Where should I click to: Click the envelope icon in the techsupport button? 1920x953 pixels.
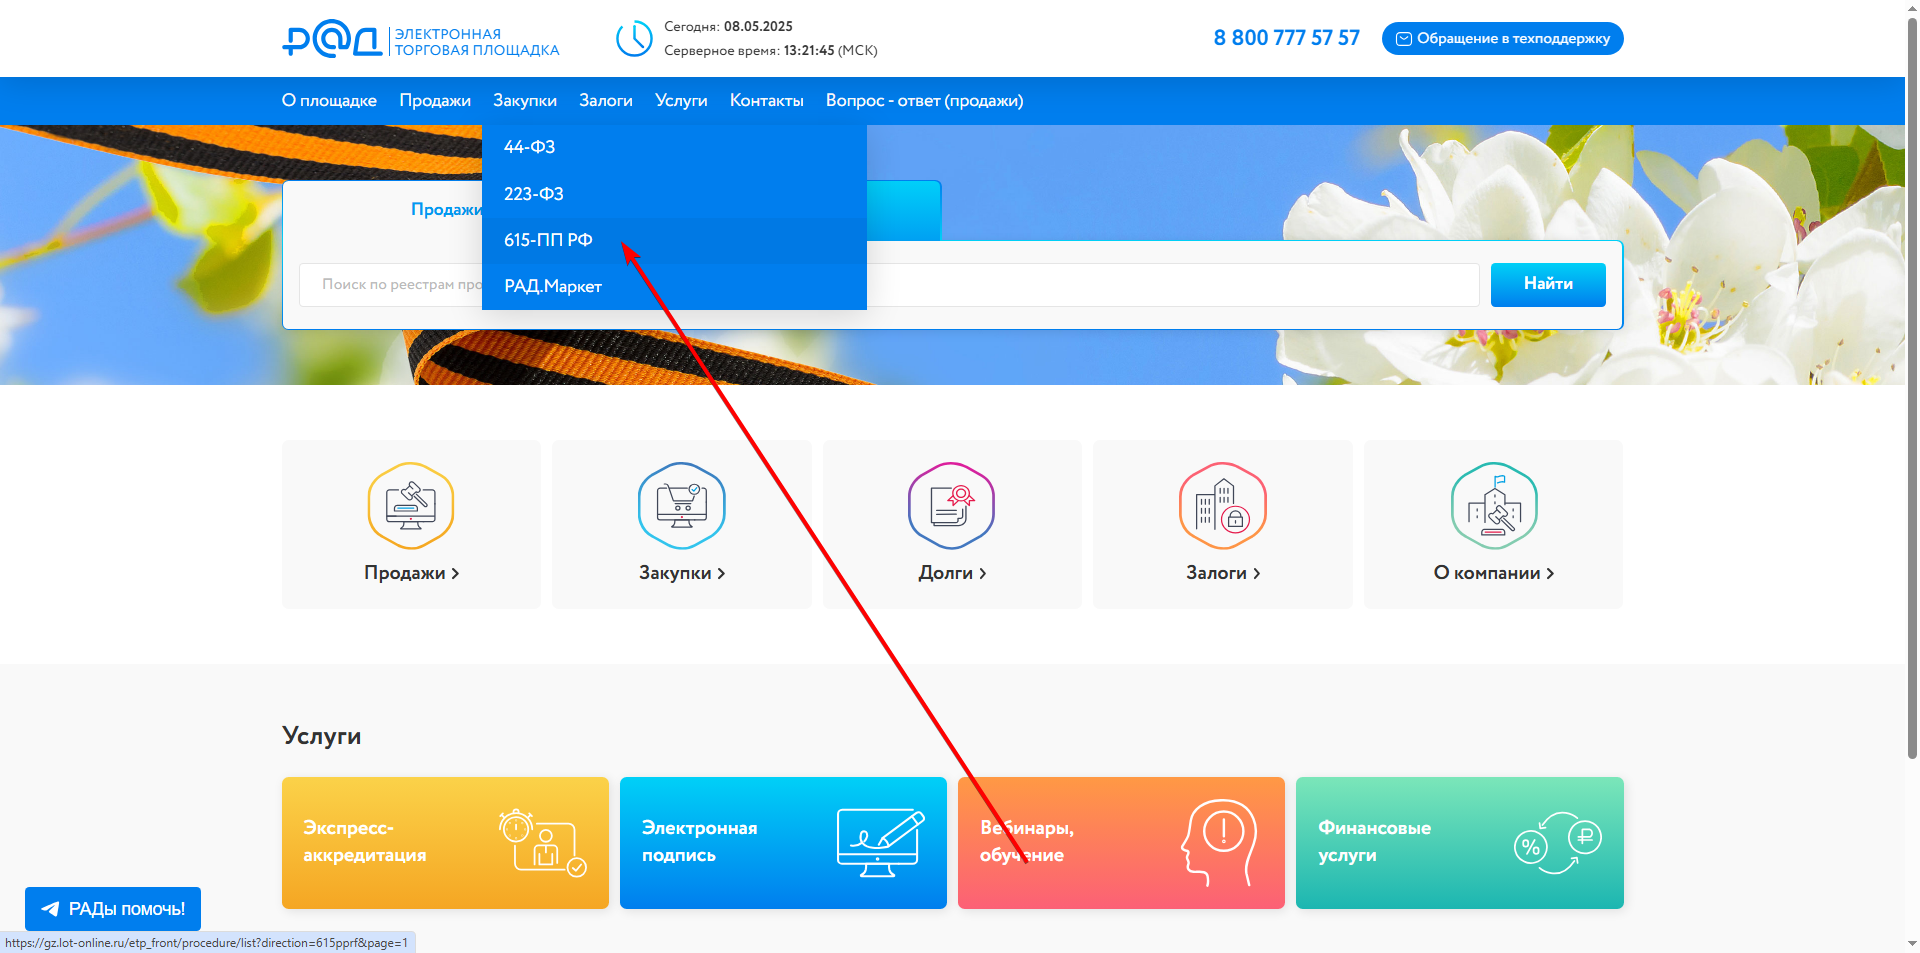pyautogui.click(x=1404, y=39)
